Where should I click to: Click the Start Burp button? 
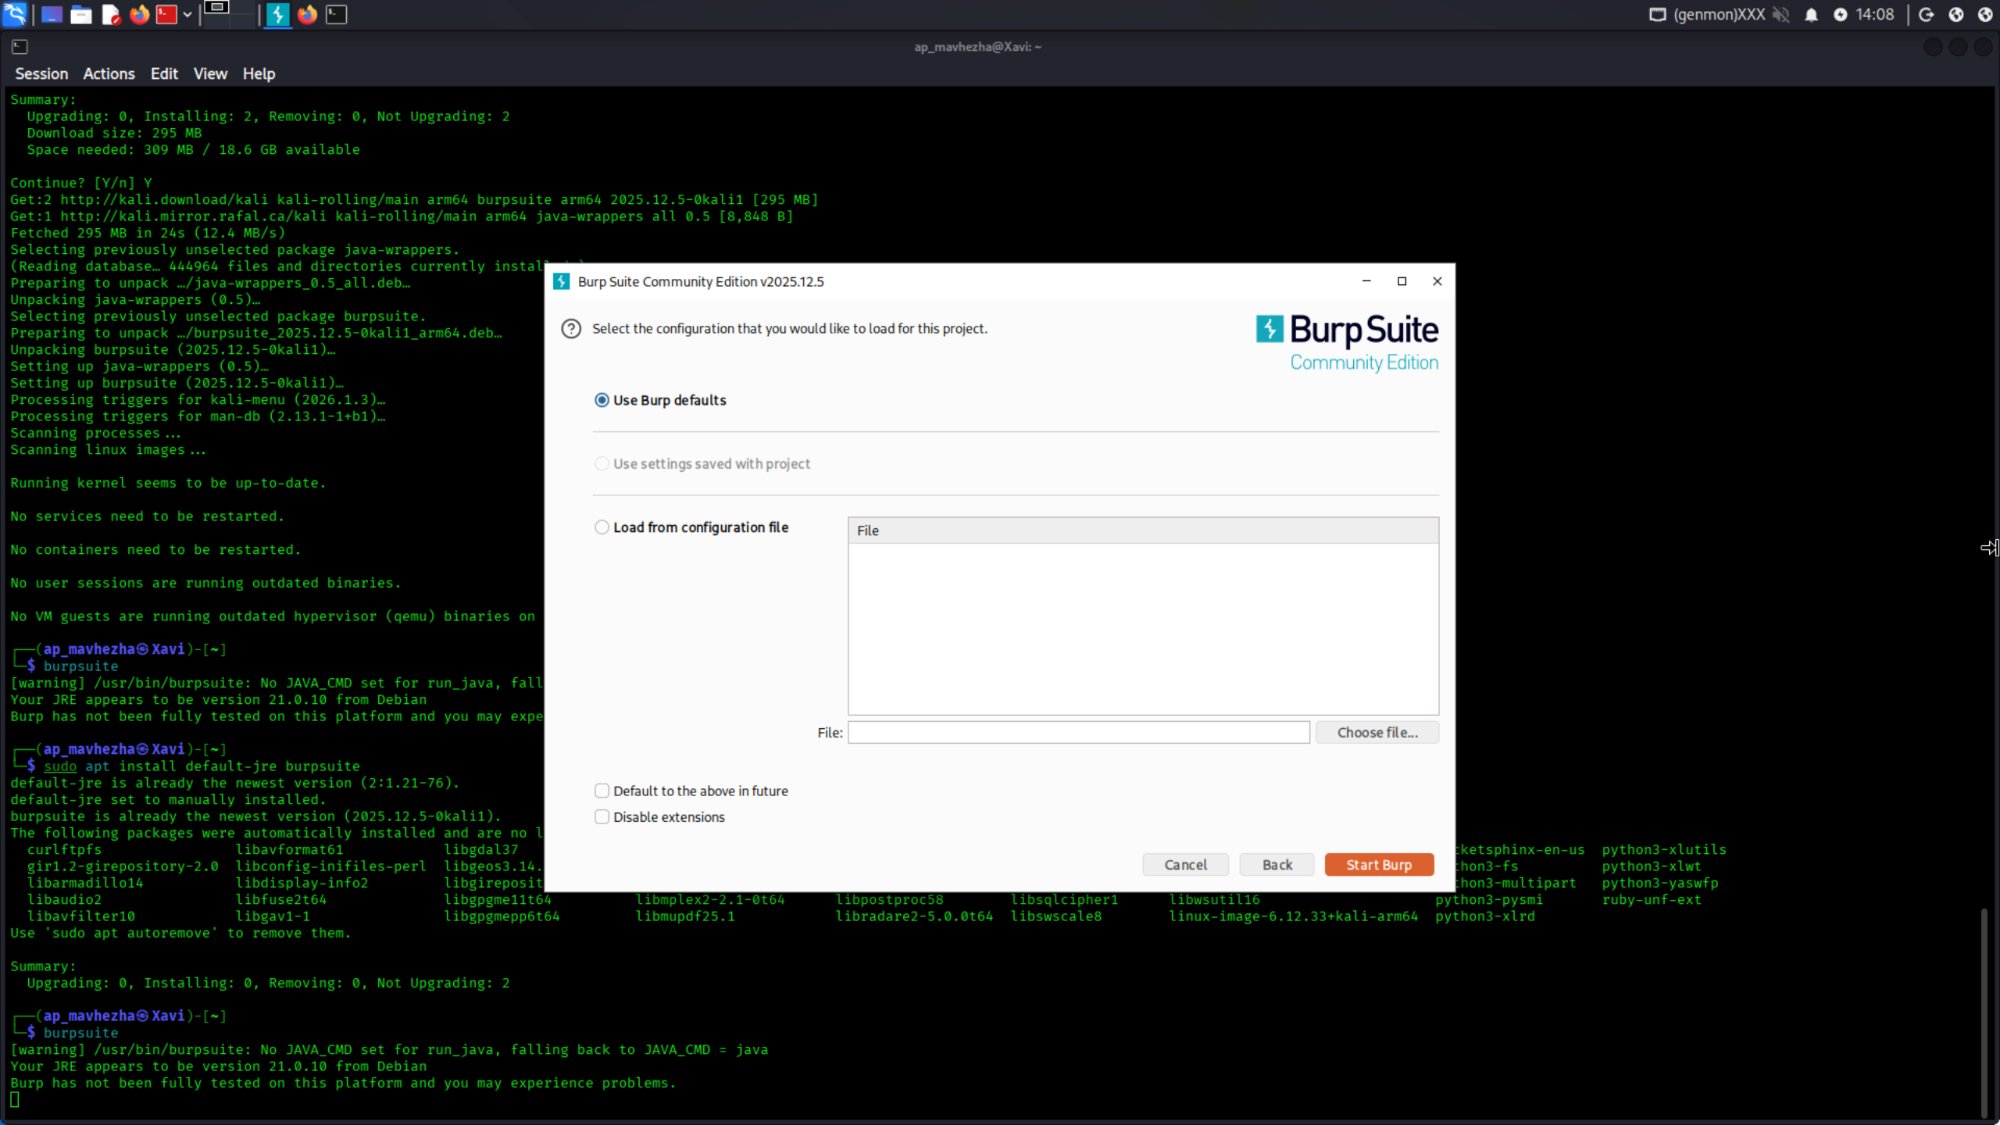point(1379,865)
